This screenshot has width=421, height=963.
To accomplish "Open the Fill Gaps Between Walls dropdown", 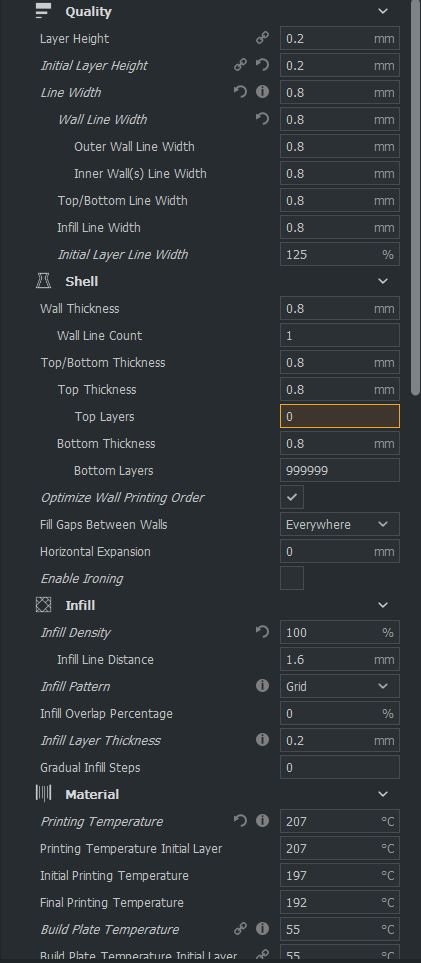I will click(x=340, y=524).
